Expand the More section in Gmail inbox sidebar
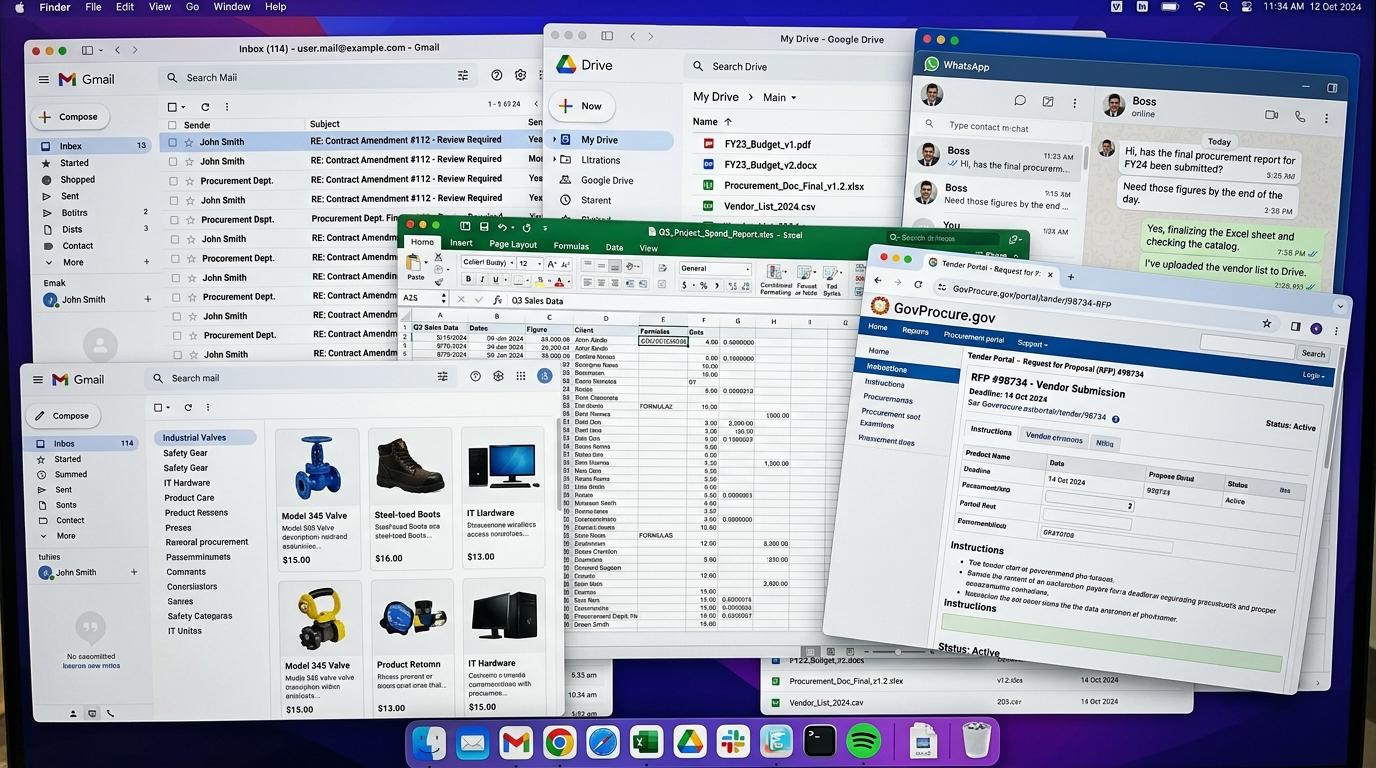Image resolution: width=1376 pixels, height=768 pixels. tap(73, 263)
